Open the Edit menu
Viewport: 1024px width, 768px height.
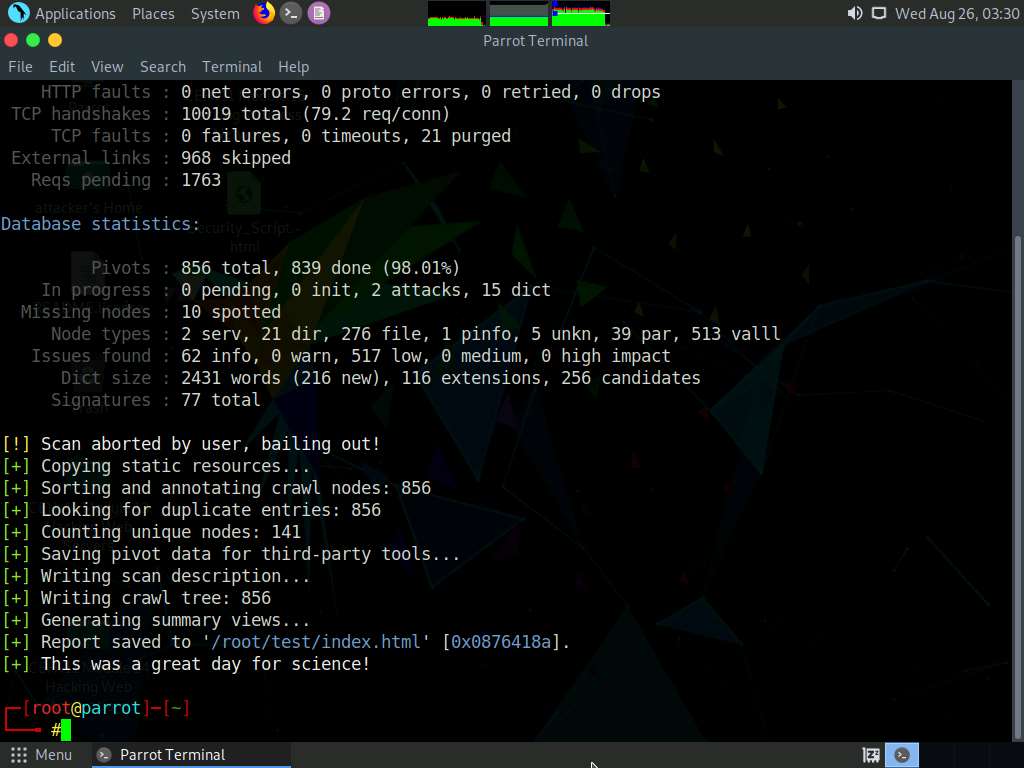(x=62, y=67)
